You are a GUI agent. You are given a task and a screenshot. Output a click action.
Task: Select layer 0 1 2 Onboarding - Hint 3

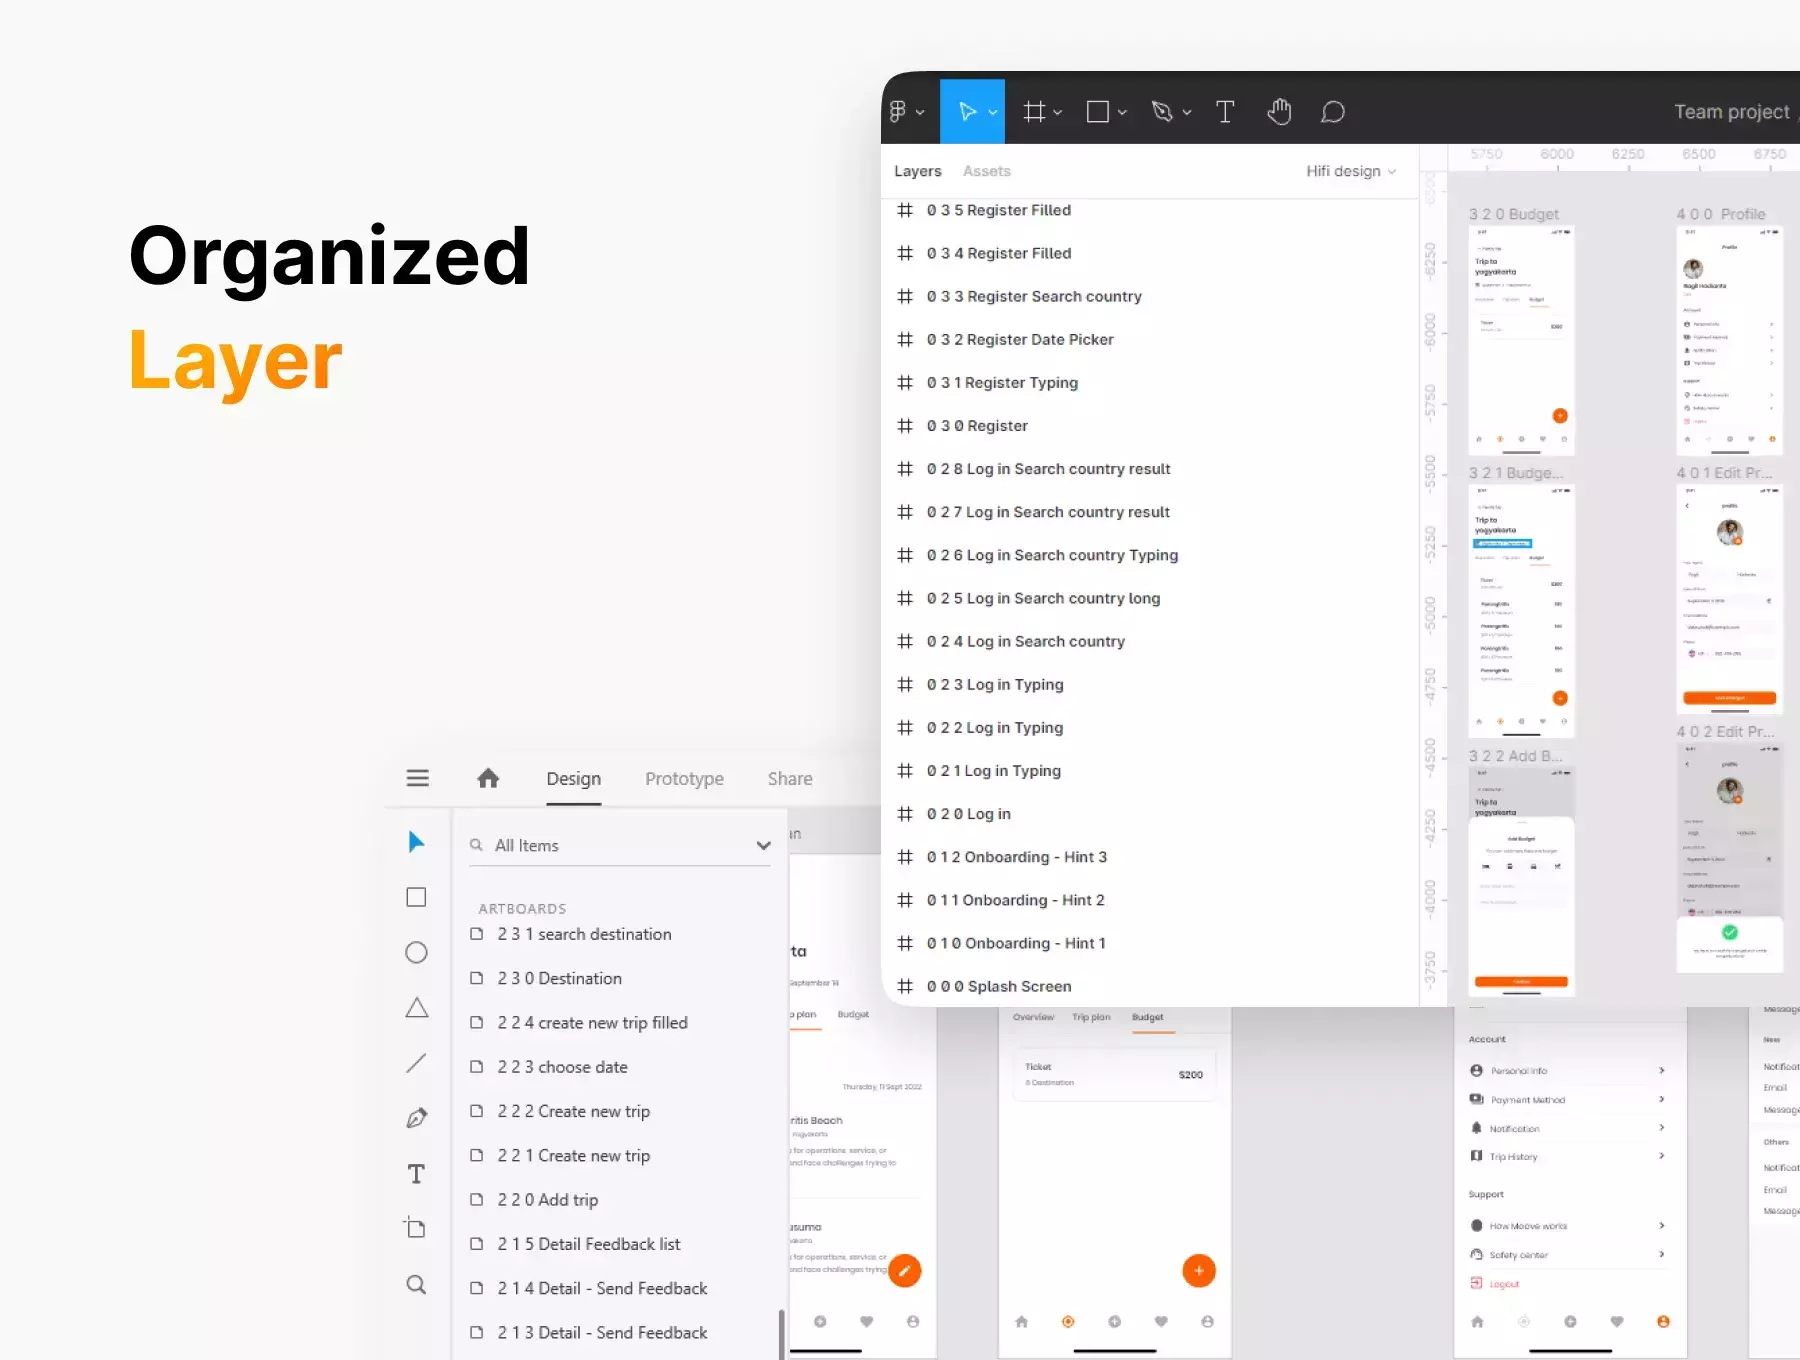[1150, 857]
